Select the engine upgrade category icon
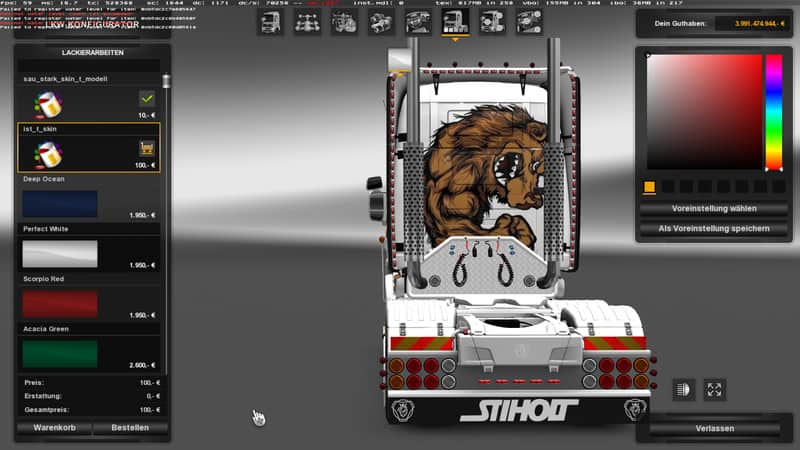The image size is (800, 450). (345, 22)
